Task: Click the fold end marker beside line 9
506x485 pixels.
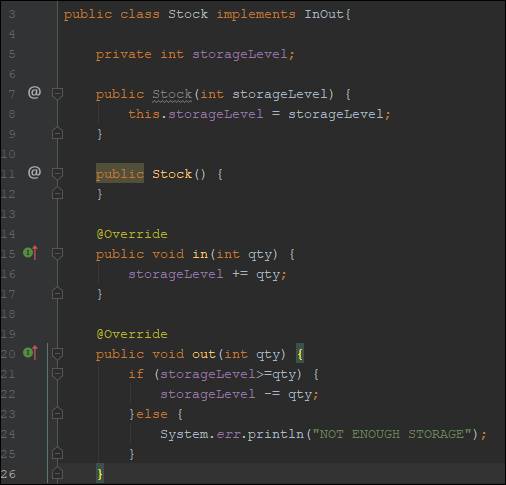Action: (57, 133)
